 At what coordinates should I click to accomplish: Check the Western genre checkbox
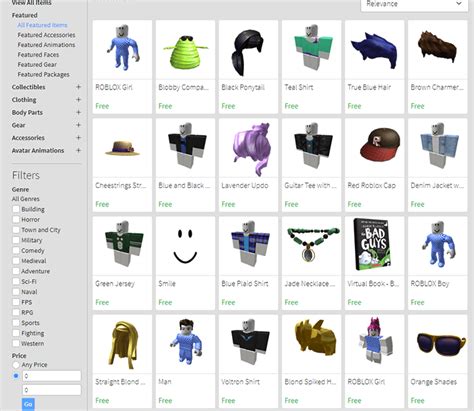pos(16,343)
